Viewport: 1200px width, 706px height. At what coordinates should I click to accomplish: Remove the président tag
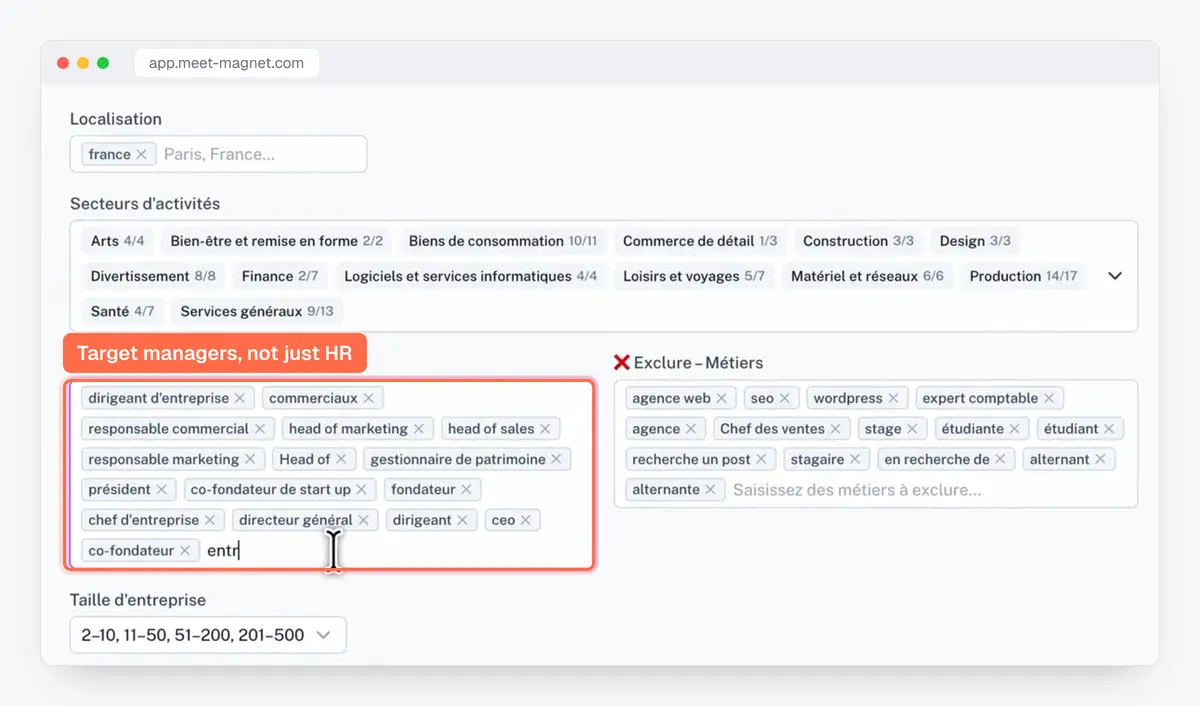coord(162,489)
